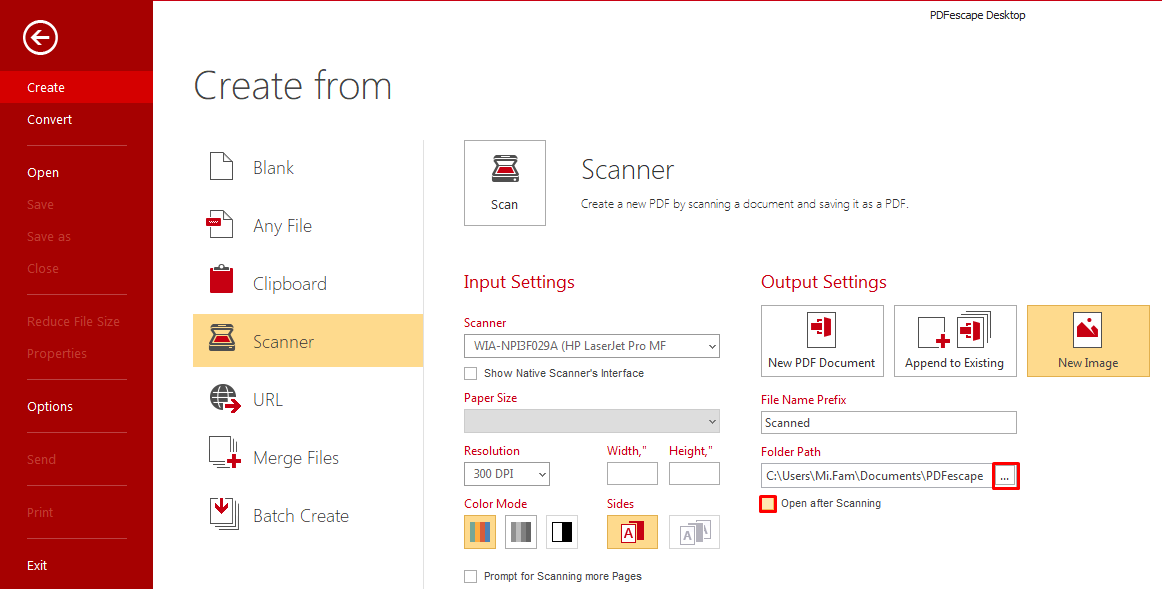Select the URL globe icon
This screenshot has width=1162, height=589.
click(225, 399)
